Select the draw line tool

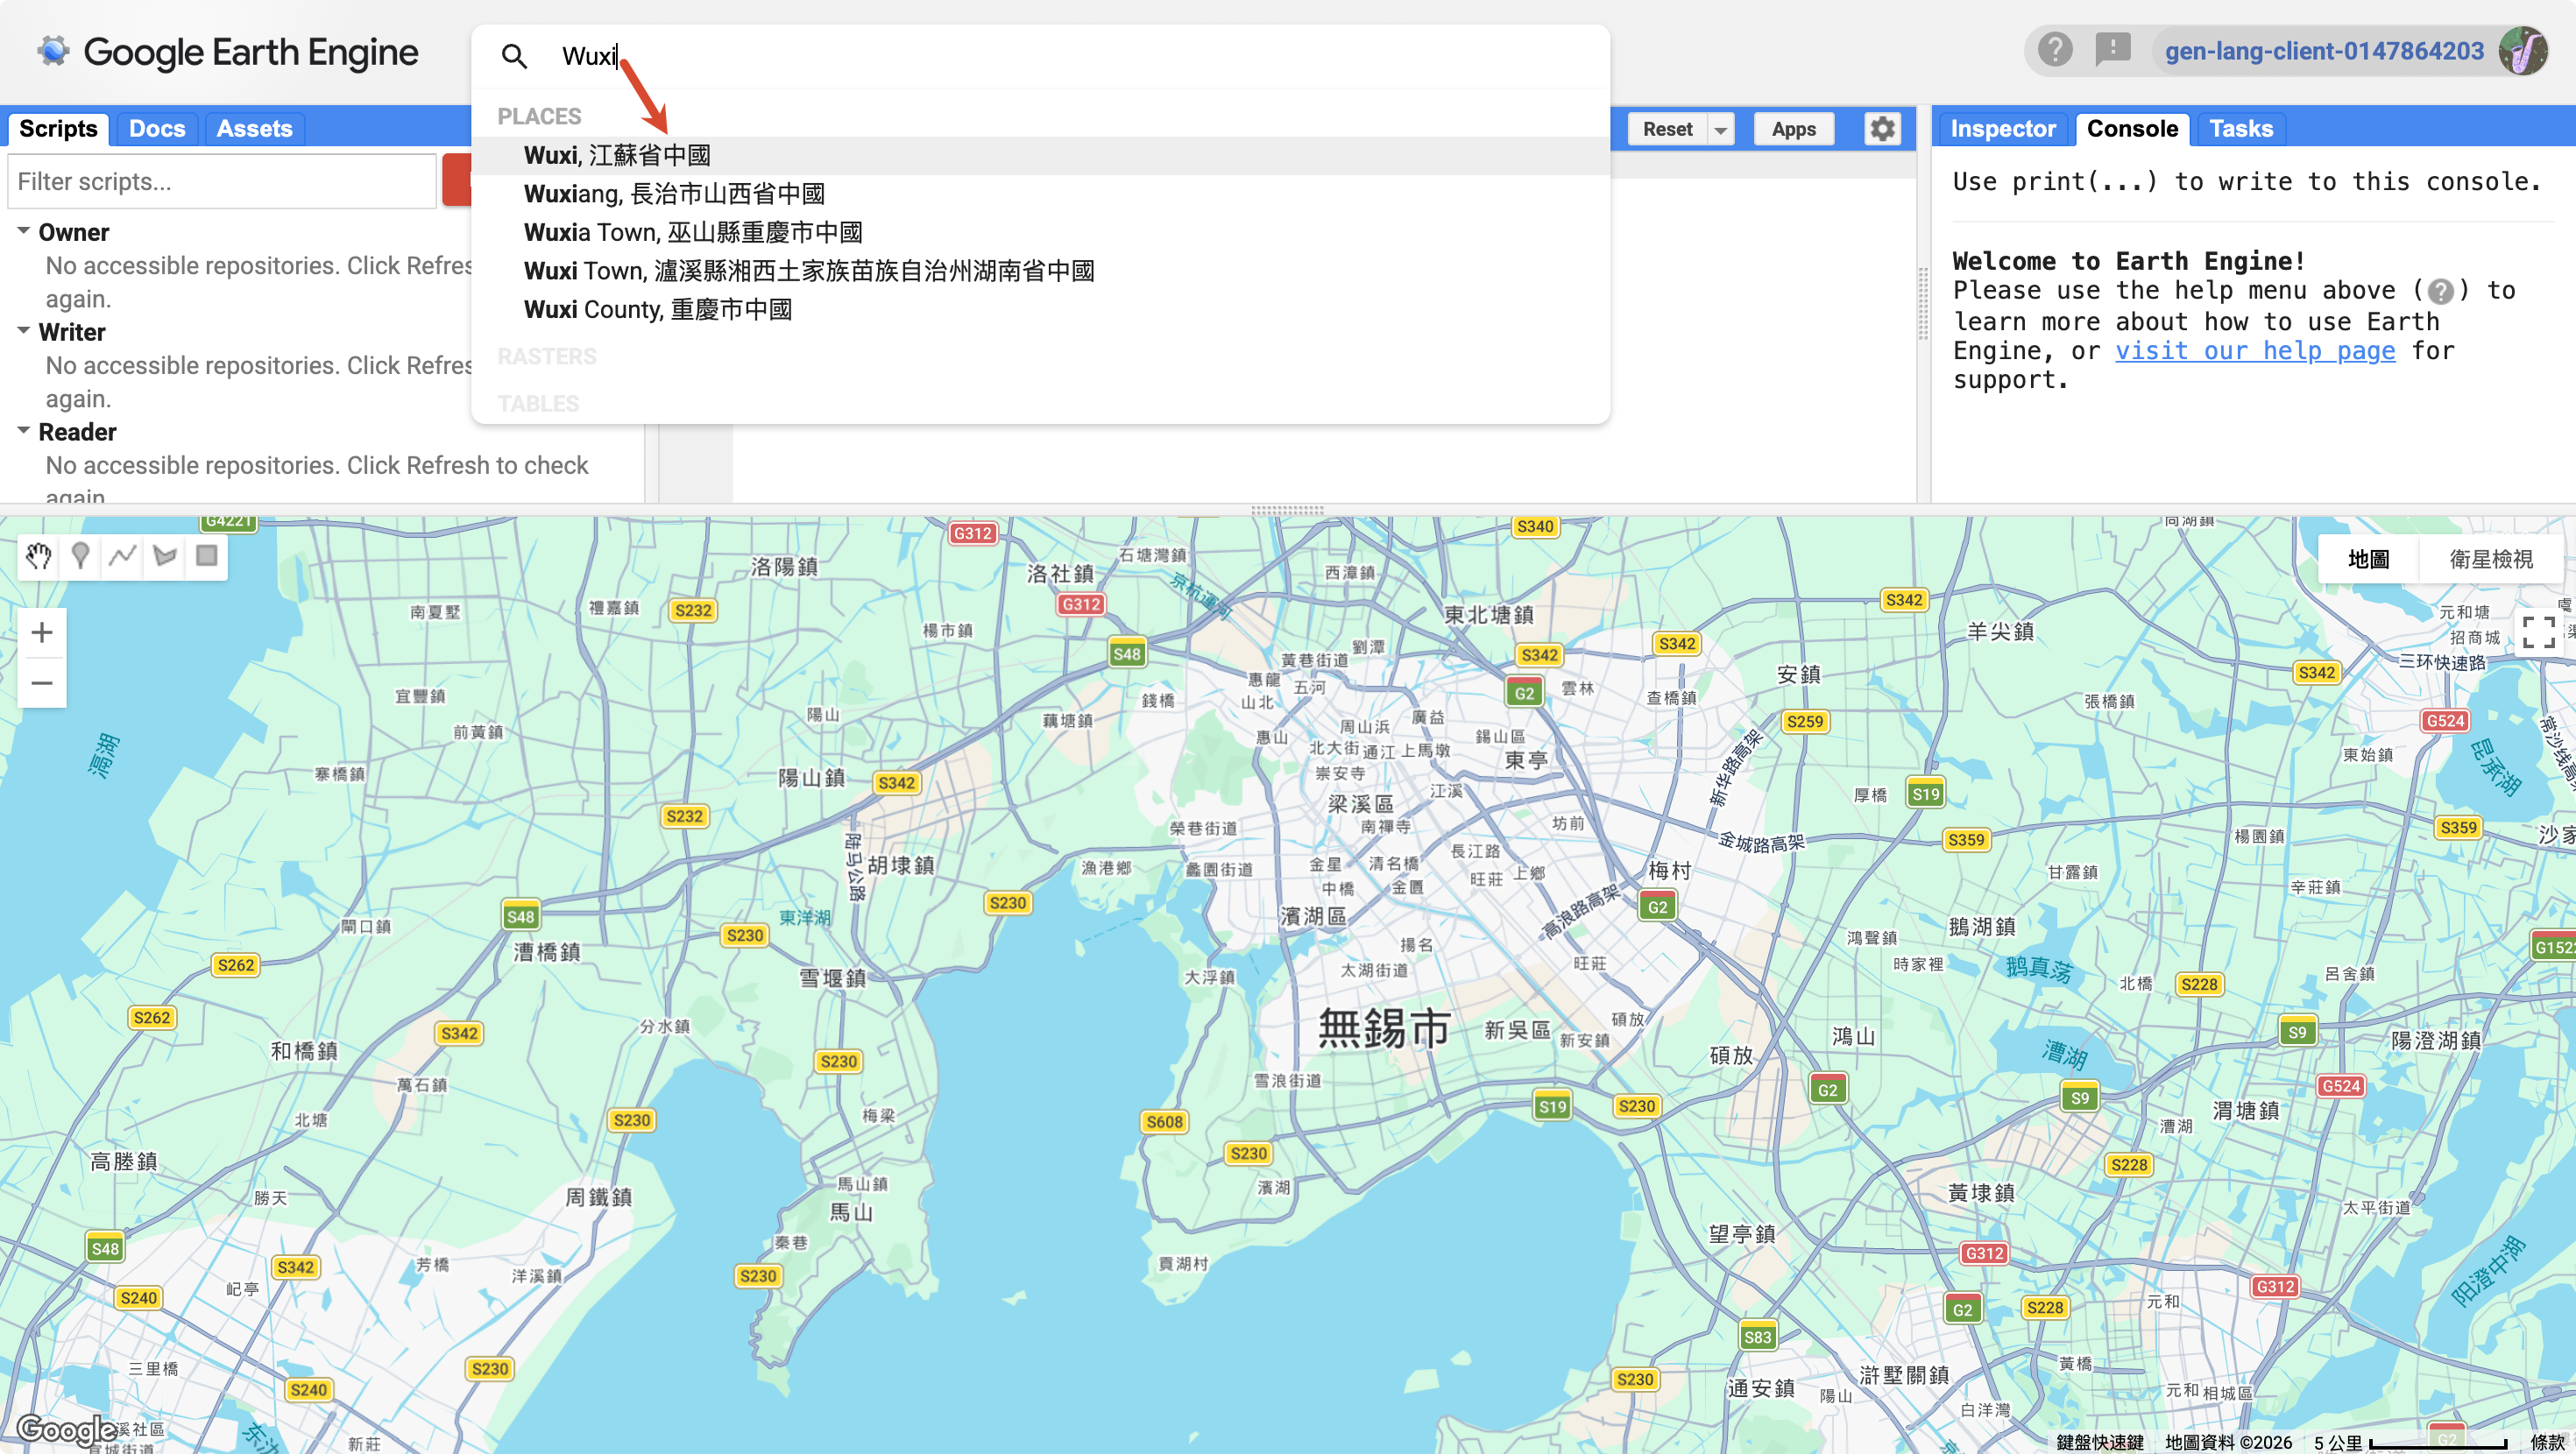123,556
